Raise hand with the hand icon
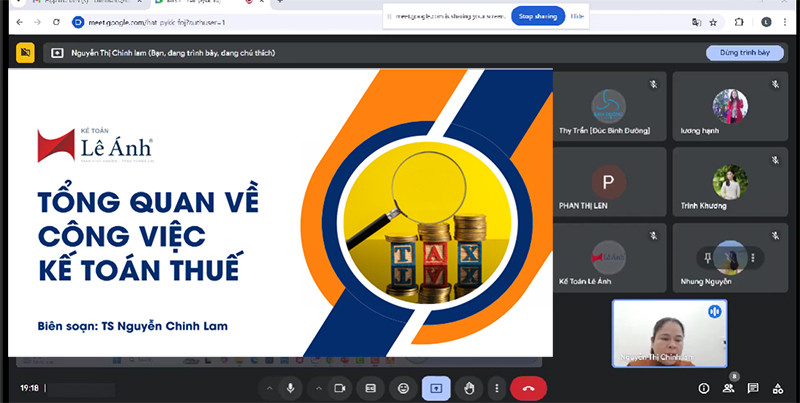This screenshot has width=800, height=403. (468, 388)
